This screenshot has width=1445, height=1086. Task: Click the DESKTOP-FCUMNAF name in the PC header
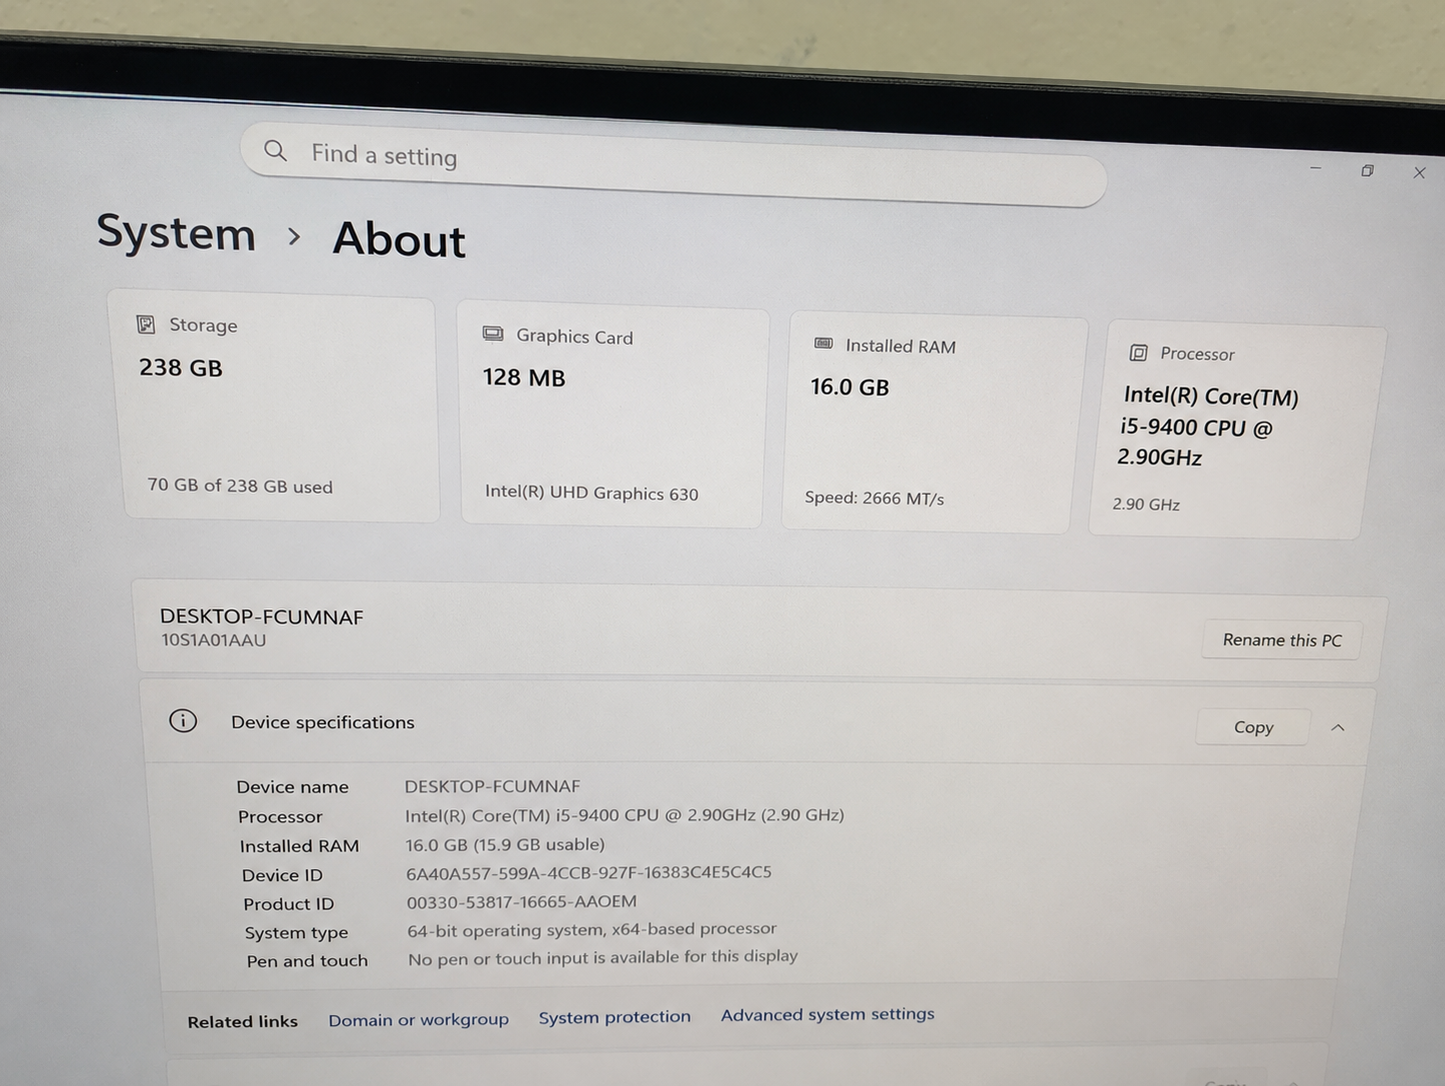262,617
